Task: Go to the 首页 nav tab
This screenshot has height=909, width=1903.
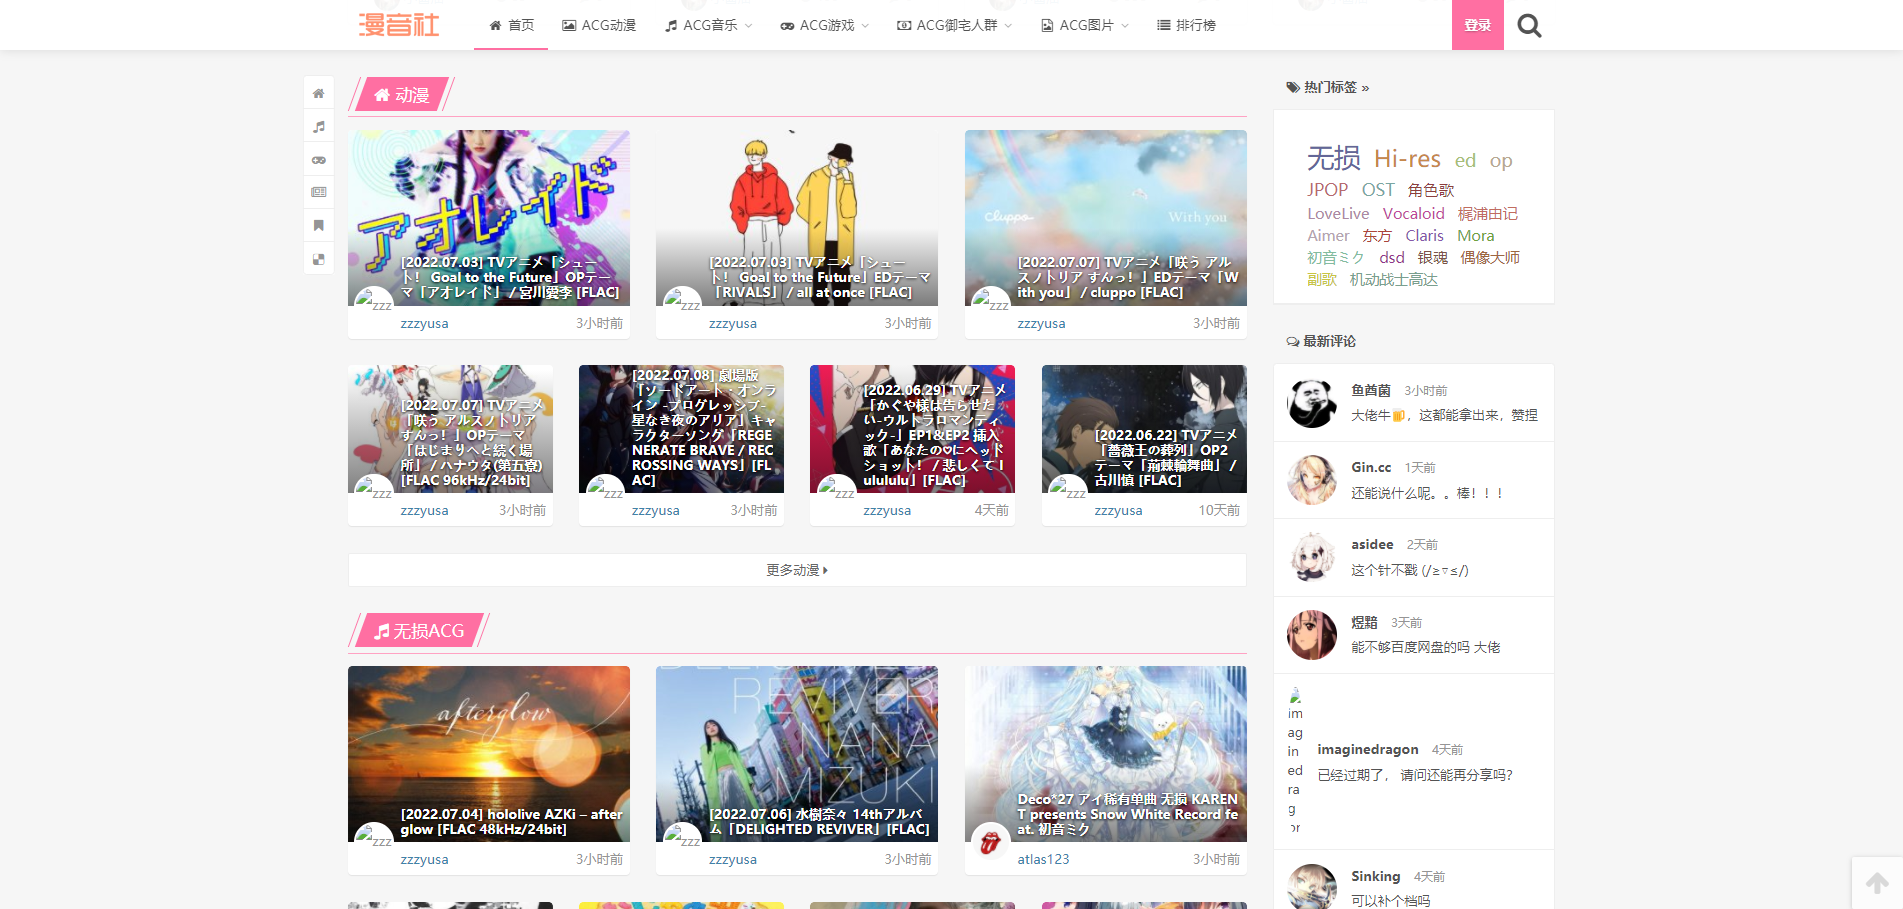Action: click(511, 25)
